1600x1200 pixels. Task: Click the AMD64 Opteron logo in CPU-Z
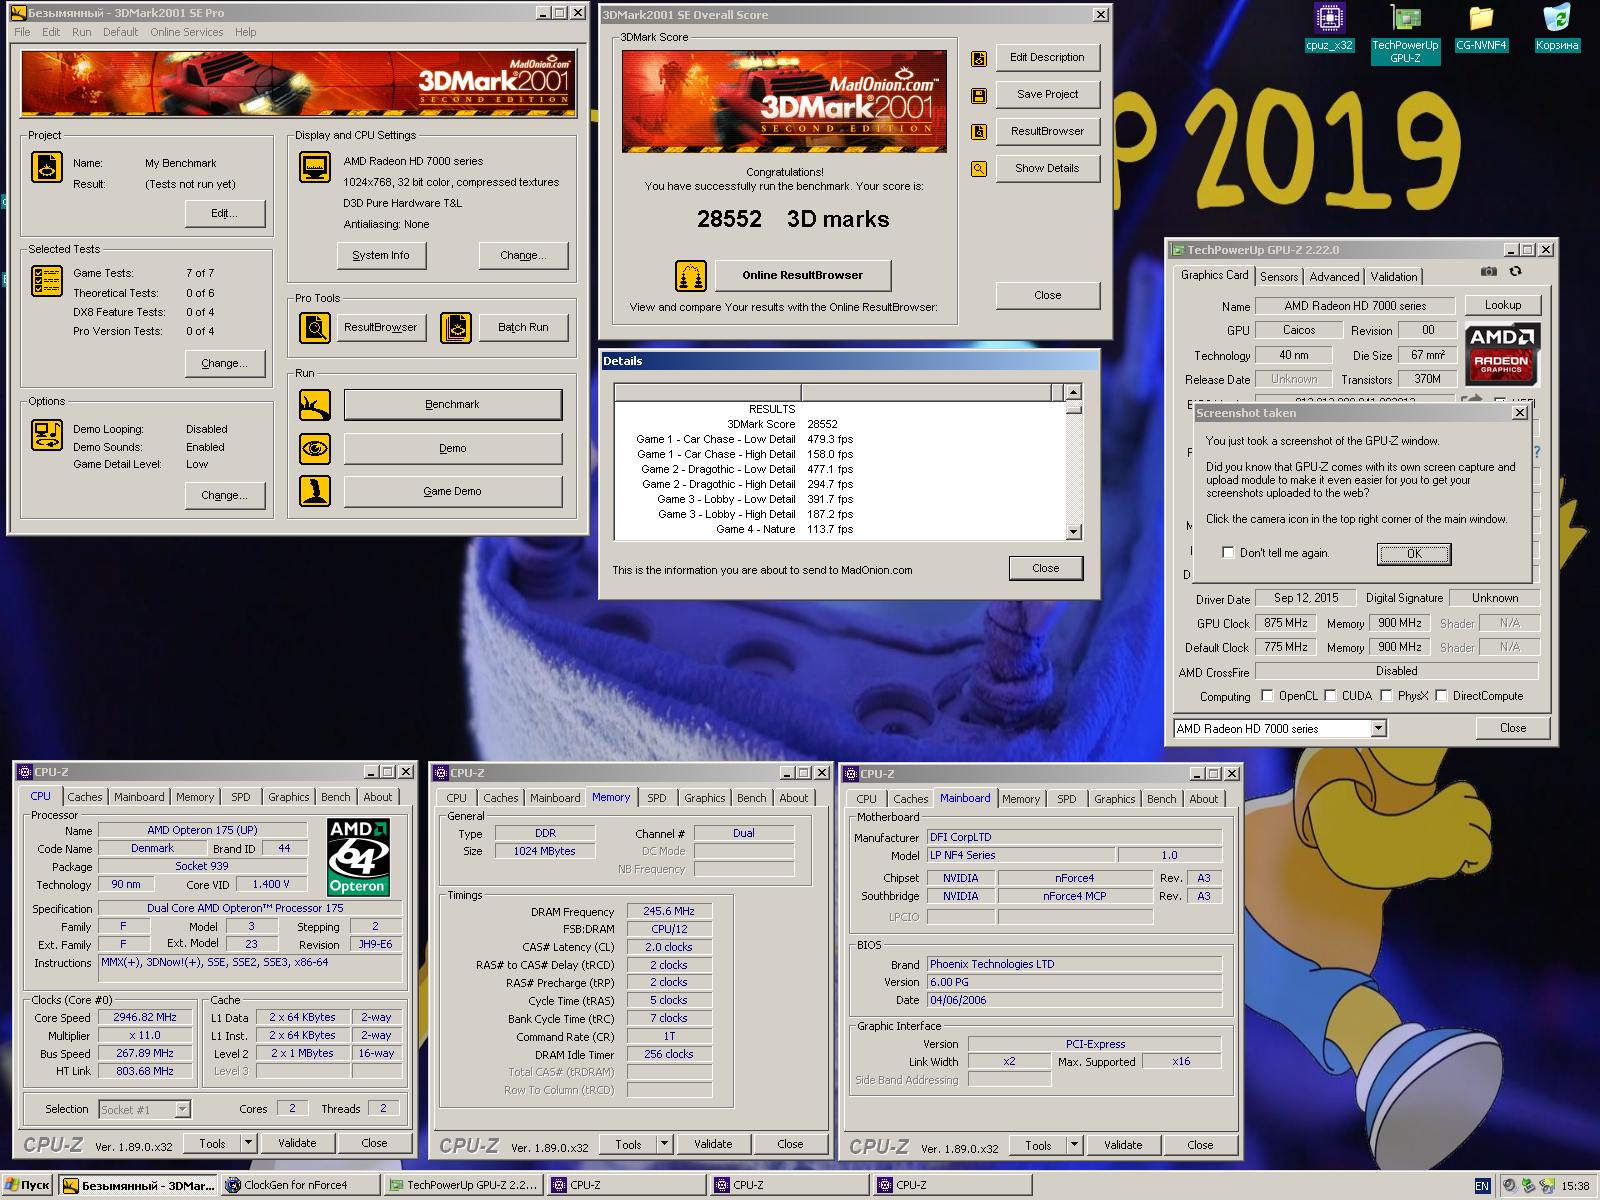[x=358, y=857]
